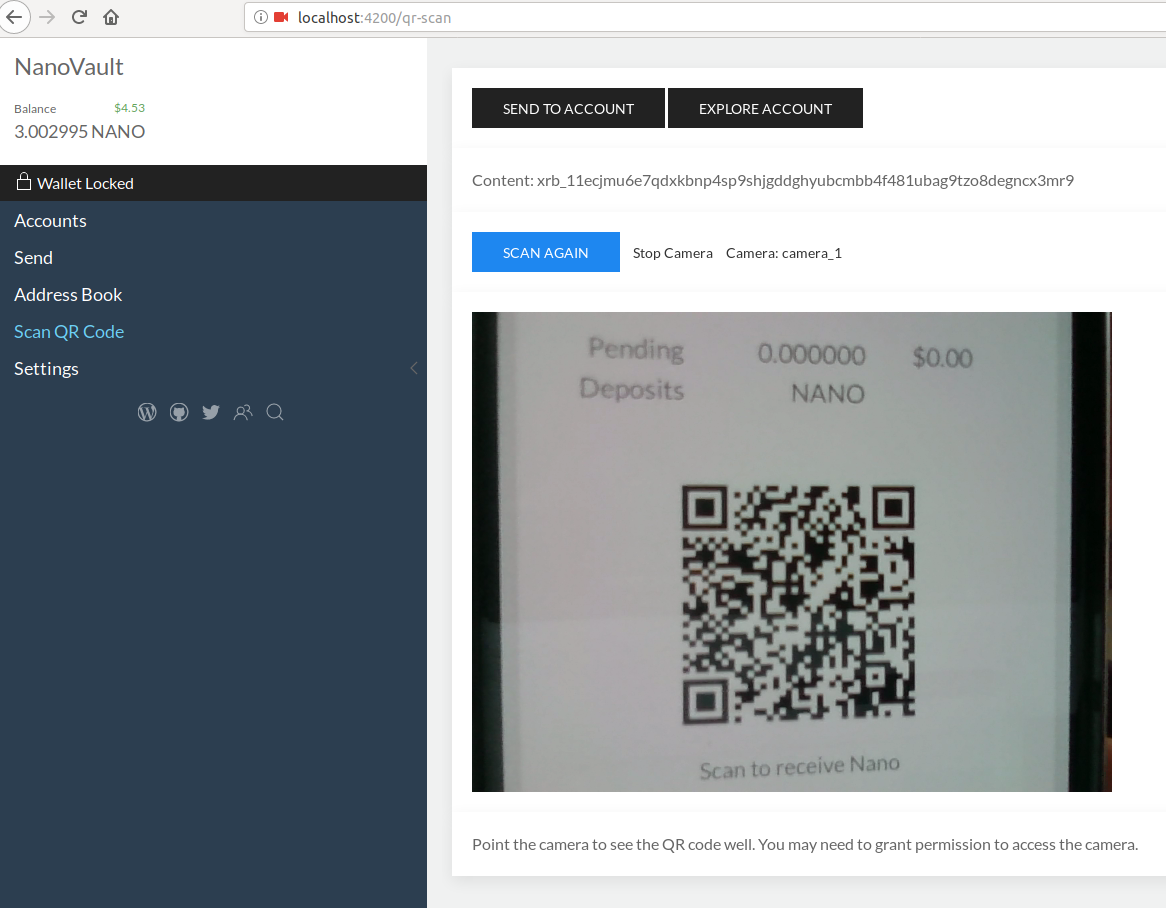The height and width of the screenshot is (908, 1166).
Task: Click the Twitter bird icon
Action: (x=211, y=412)
